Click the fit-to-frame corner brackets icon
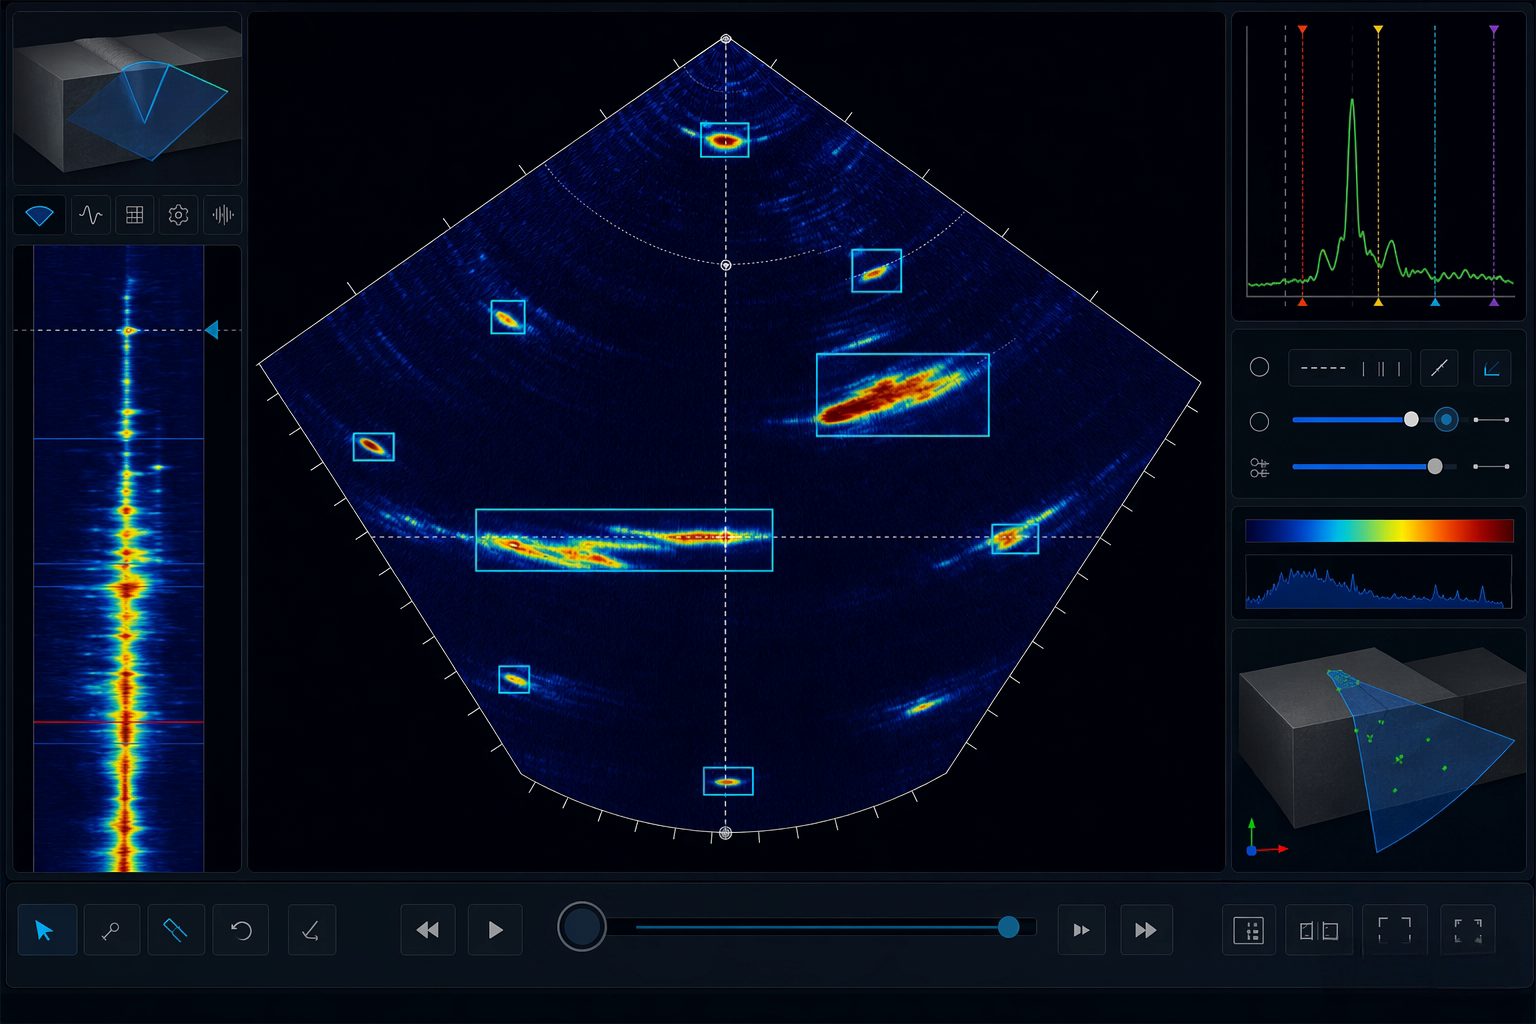This screenshot has width=1536, height=1024. tap(1394, 930)
